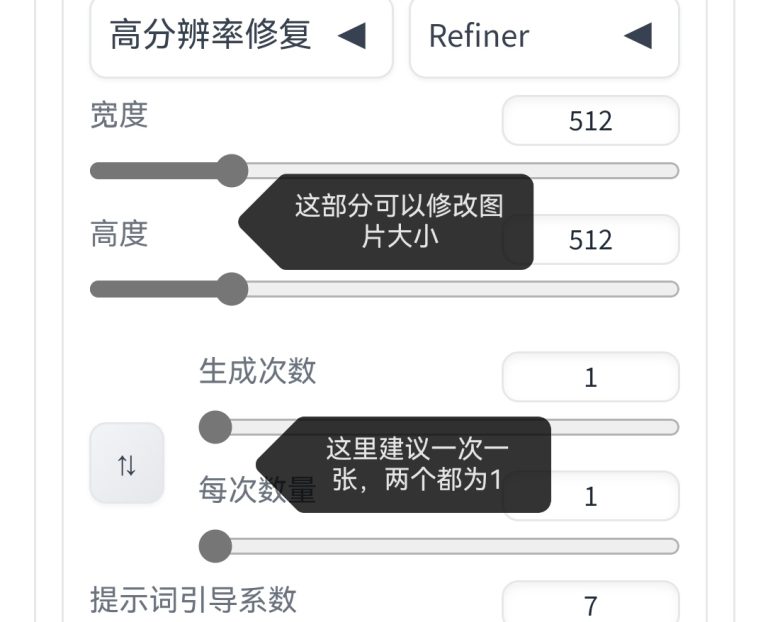768x622 pixels.
Task: Click the 提示词引导系数 label
Action: coord(193,599)
